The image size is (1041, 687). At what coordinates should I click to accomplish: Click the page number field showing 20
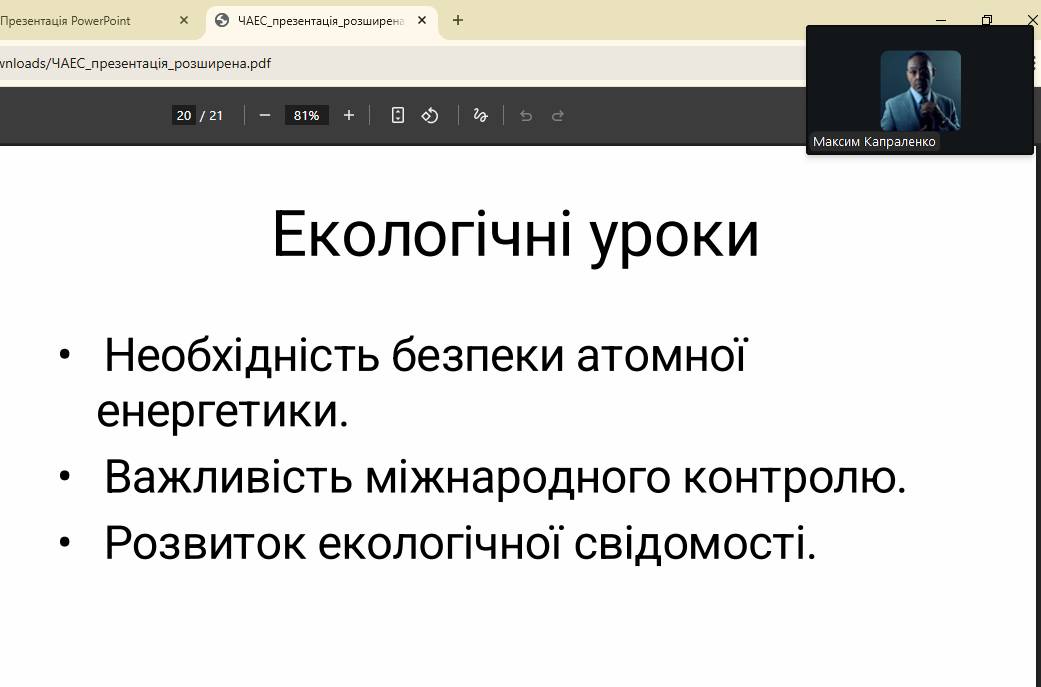pos(184,115)
